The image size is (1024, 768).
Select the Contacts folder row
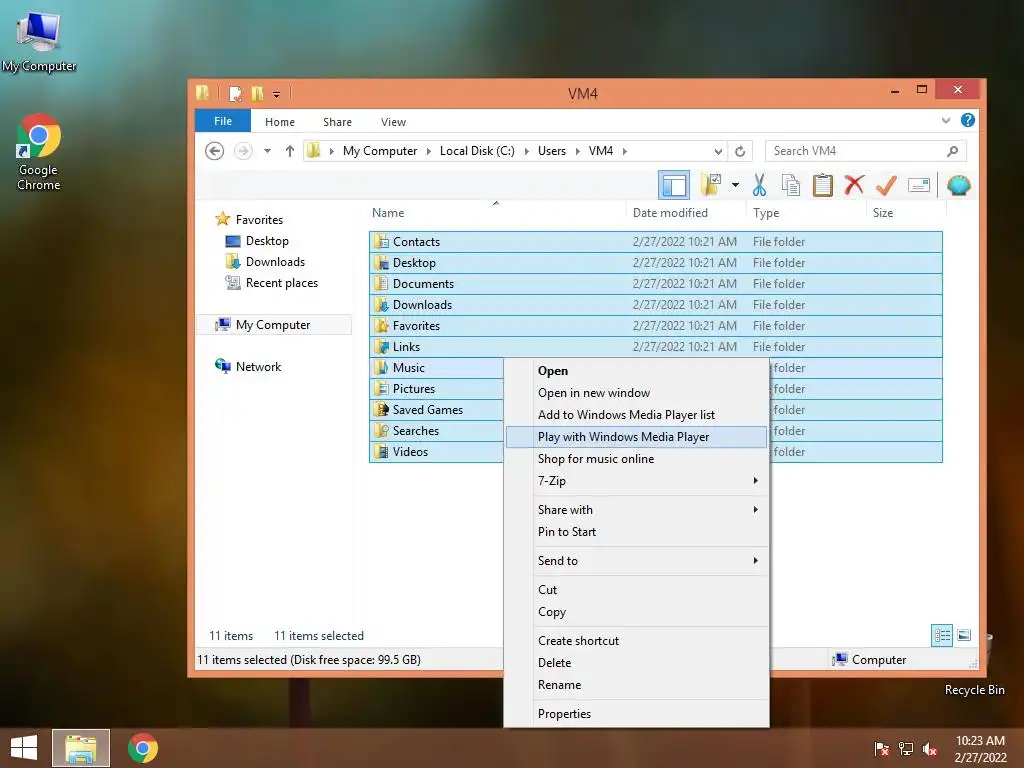pyautogui.click(x=656, y=242)
